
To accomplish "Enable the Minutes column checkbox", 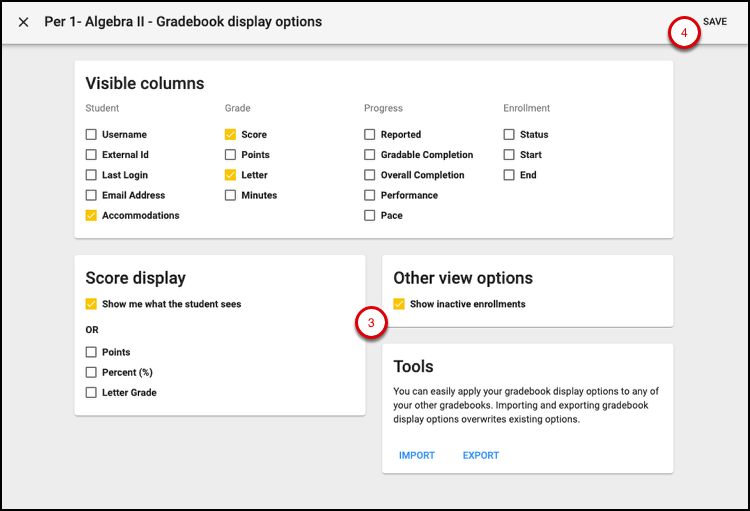I will coord(230,195).
